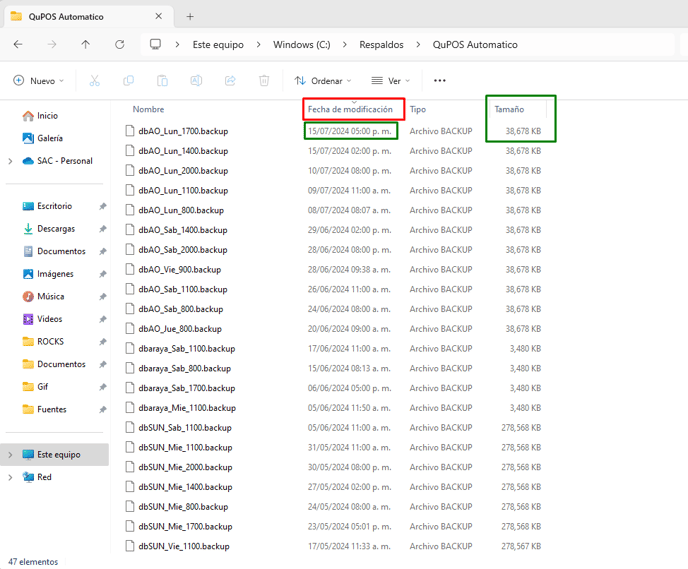The height and width of the screenshot is (569, 688).
Task: Select Red in the sidebar
Action: point(37,477)
